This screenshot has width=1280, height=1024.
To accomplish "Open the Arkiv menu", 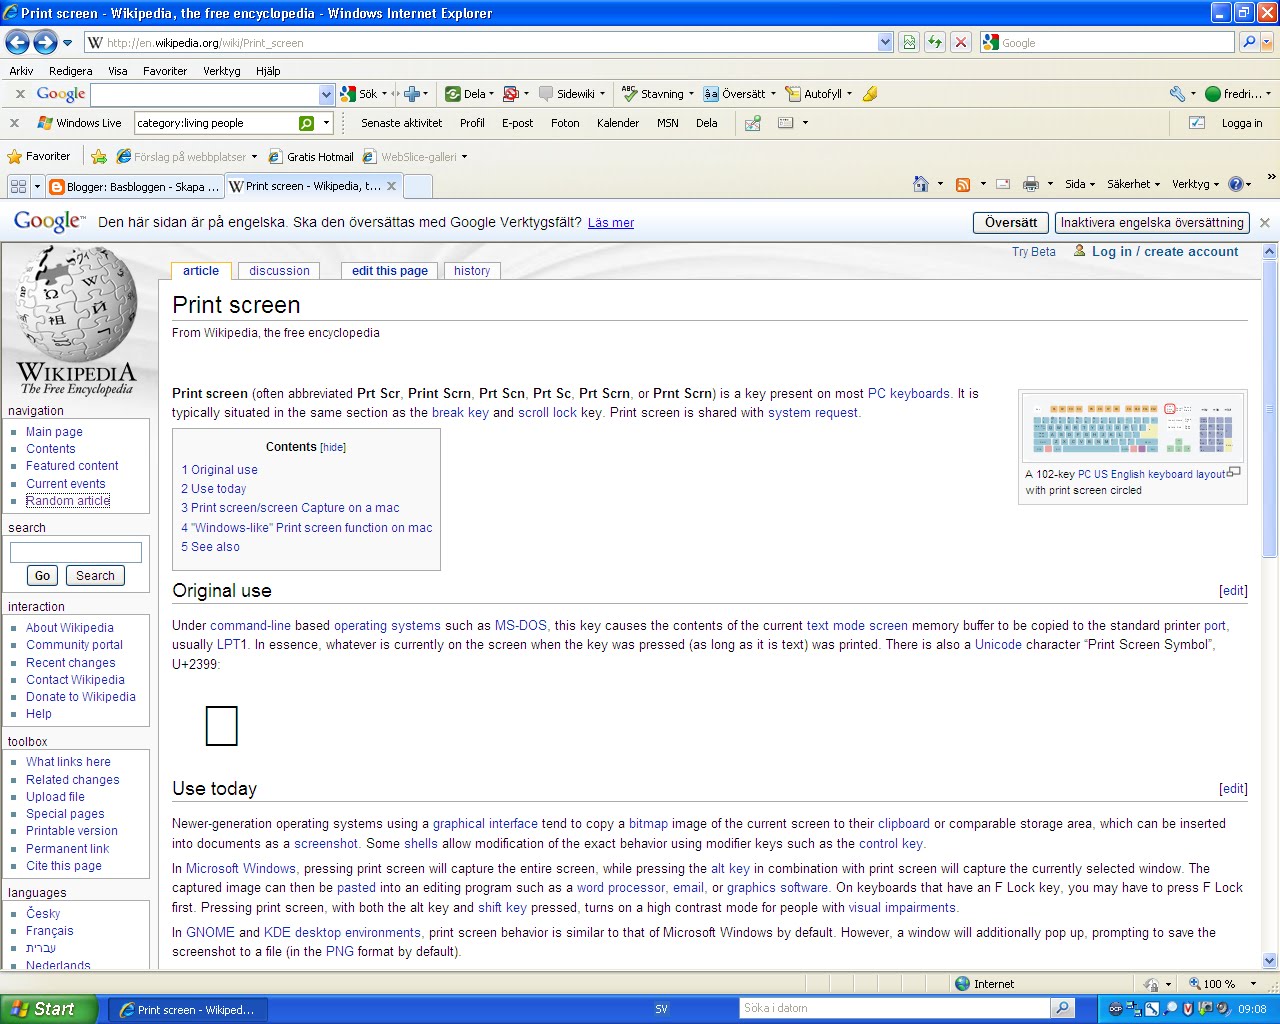I will (21, 71).
